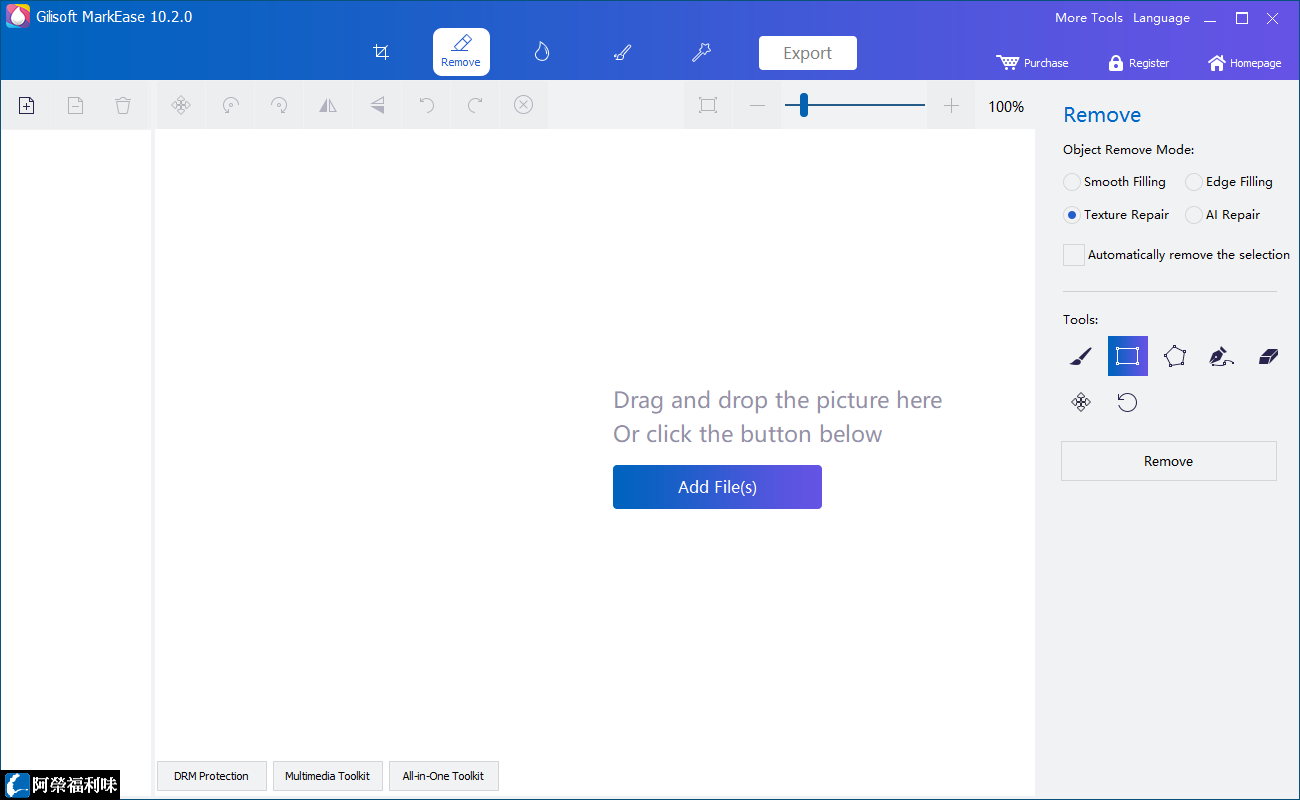This screenshot has height=800, width=1300.
Task: Open the water drop watermark tool
Action: coord(541,52)
